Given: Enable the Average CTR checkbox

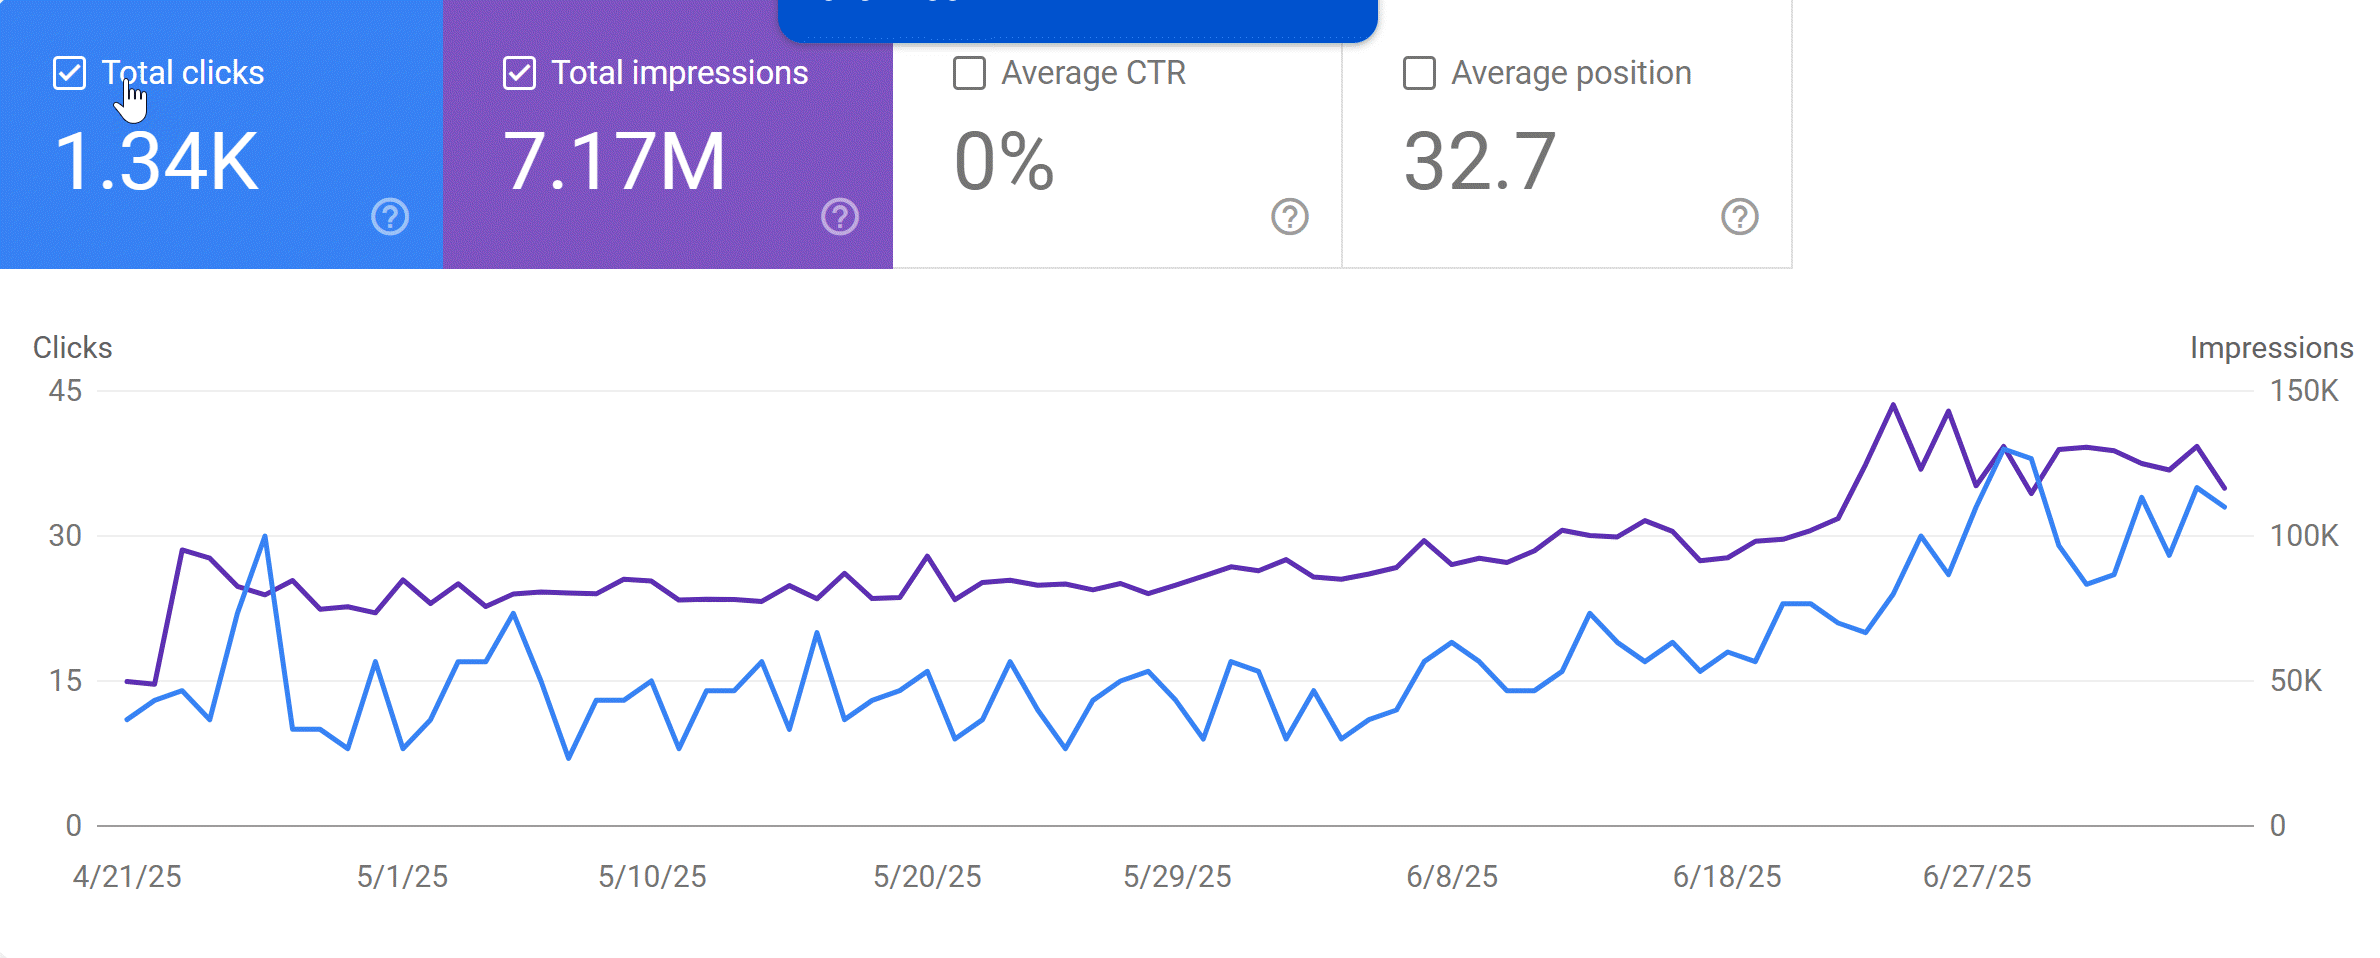Looking at the screenshot, I should point(969,73).
